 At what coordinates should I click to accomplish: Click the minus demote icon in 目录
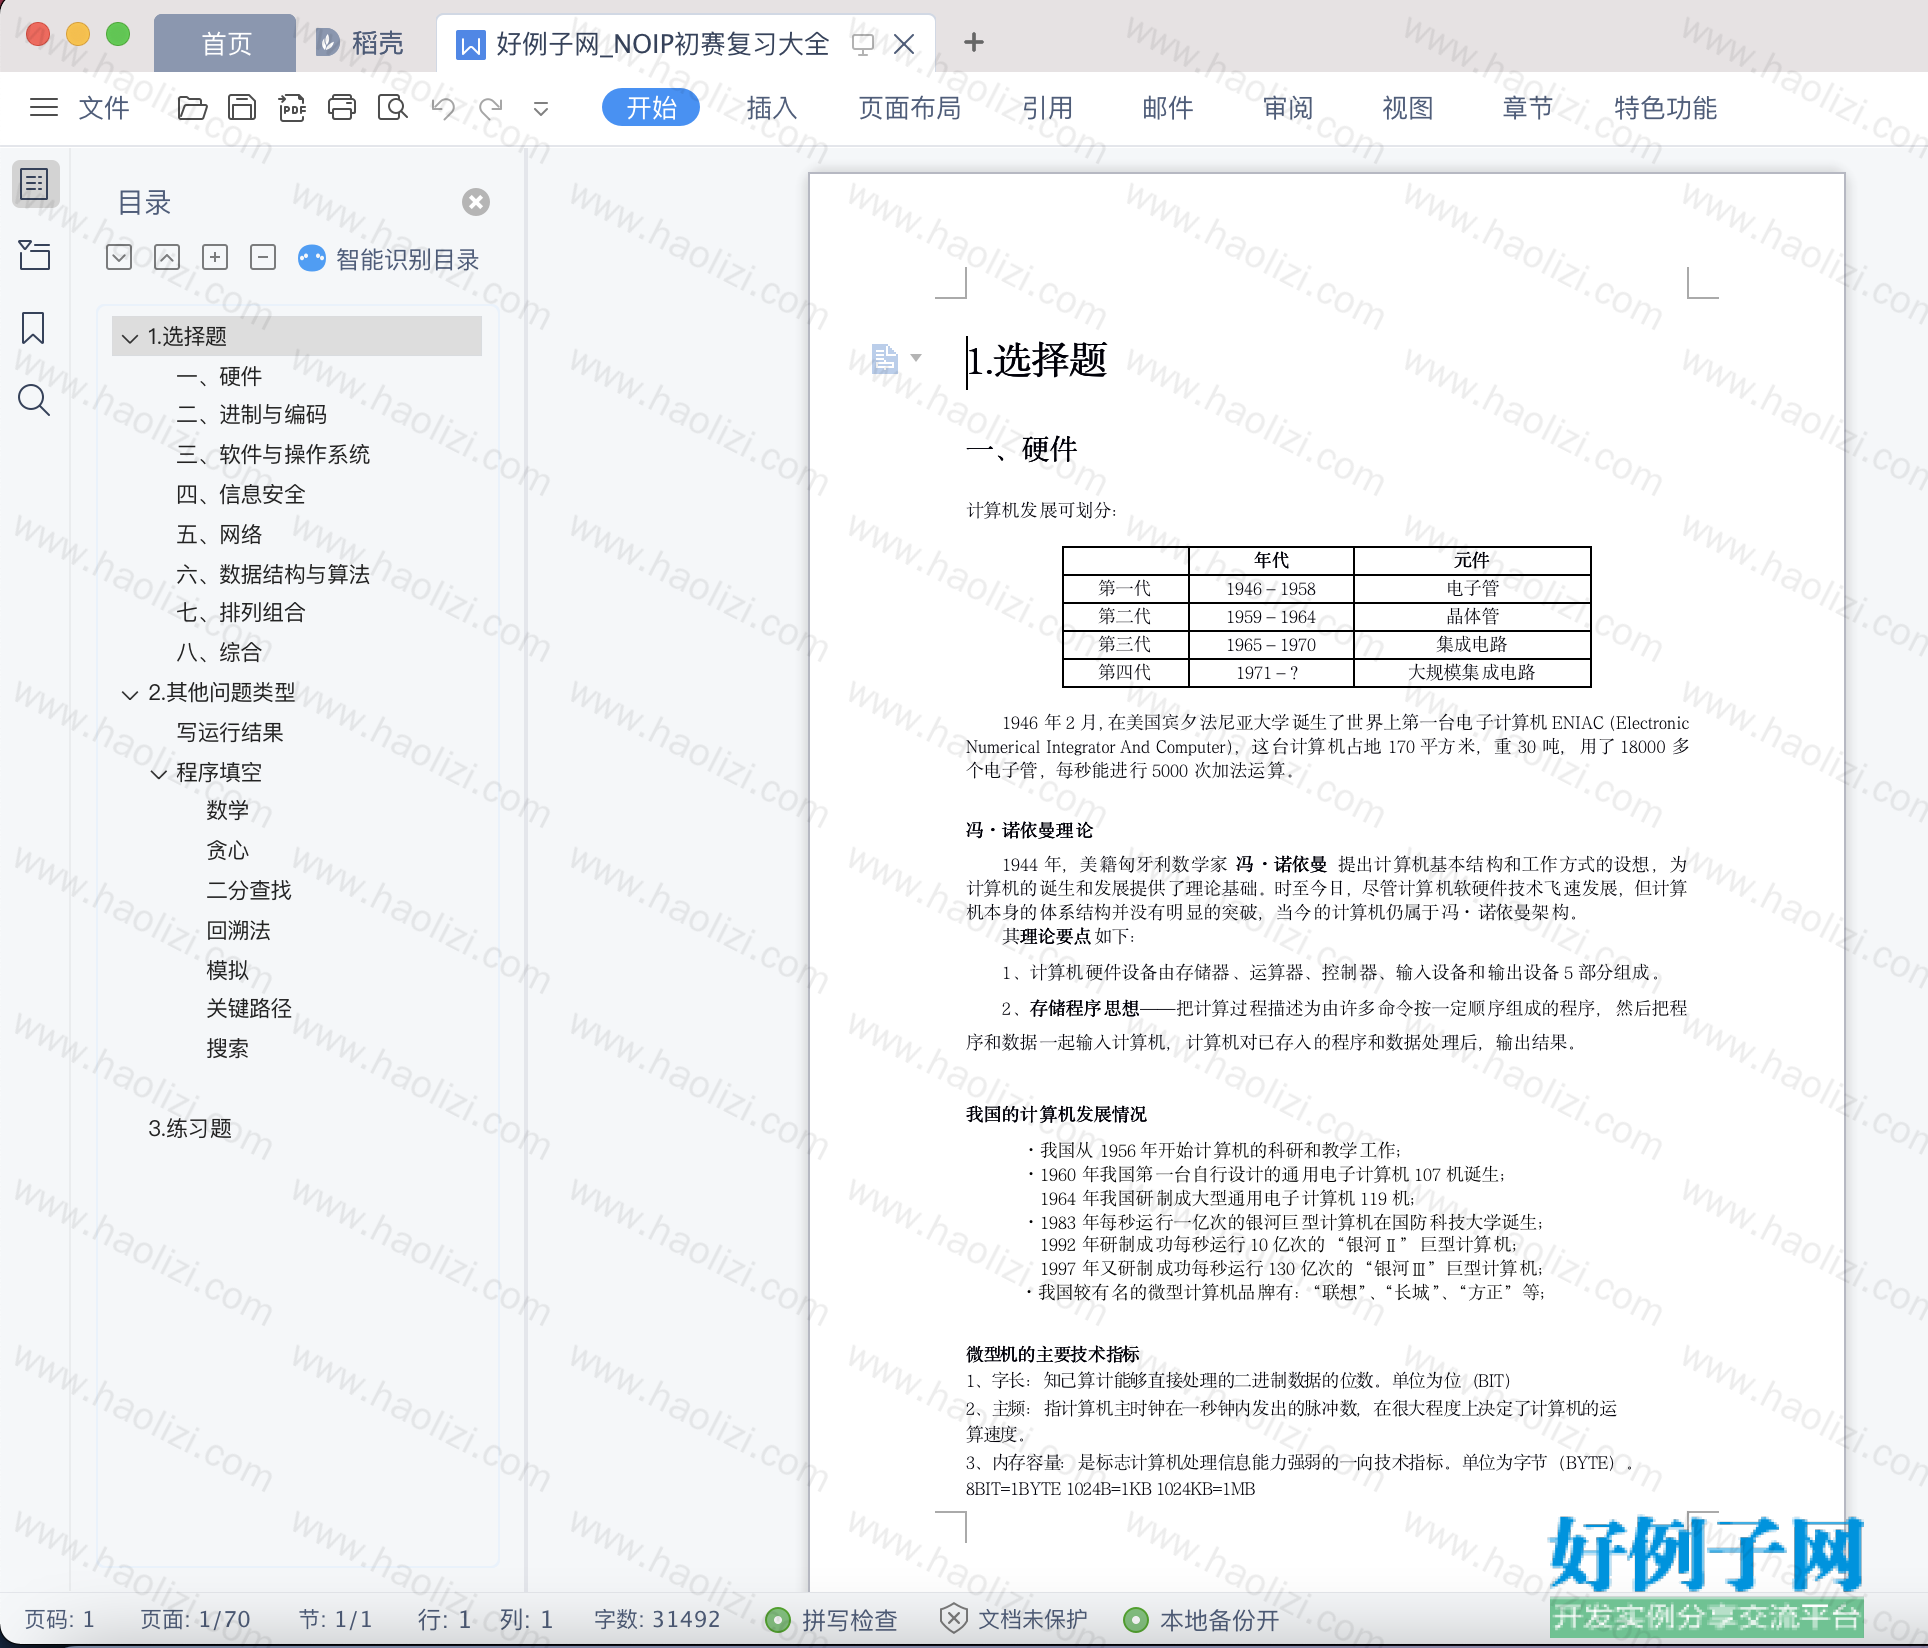(x=263, y=257)
